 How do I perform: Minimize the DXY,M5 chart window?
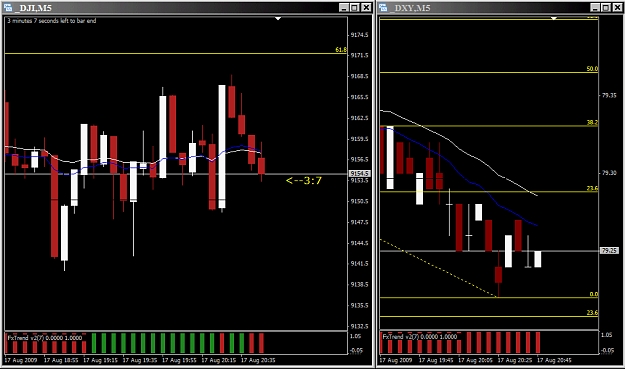tap(595, 8)
